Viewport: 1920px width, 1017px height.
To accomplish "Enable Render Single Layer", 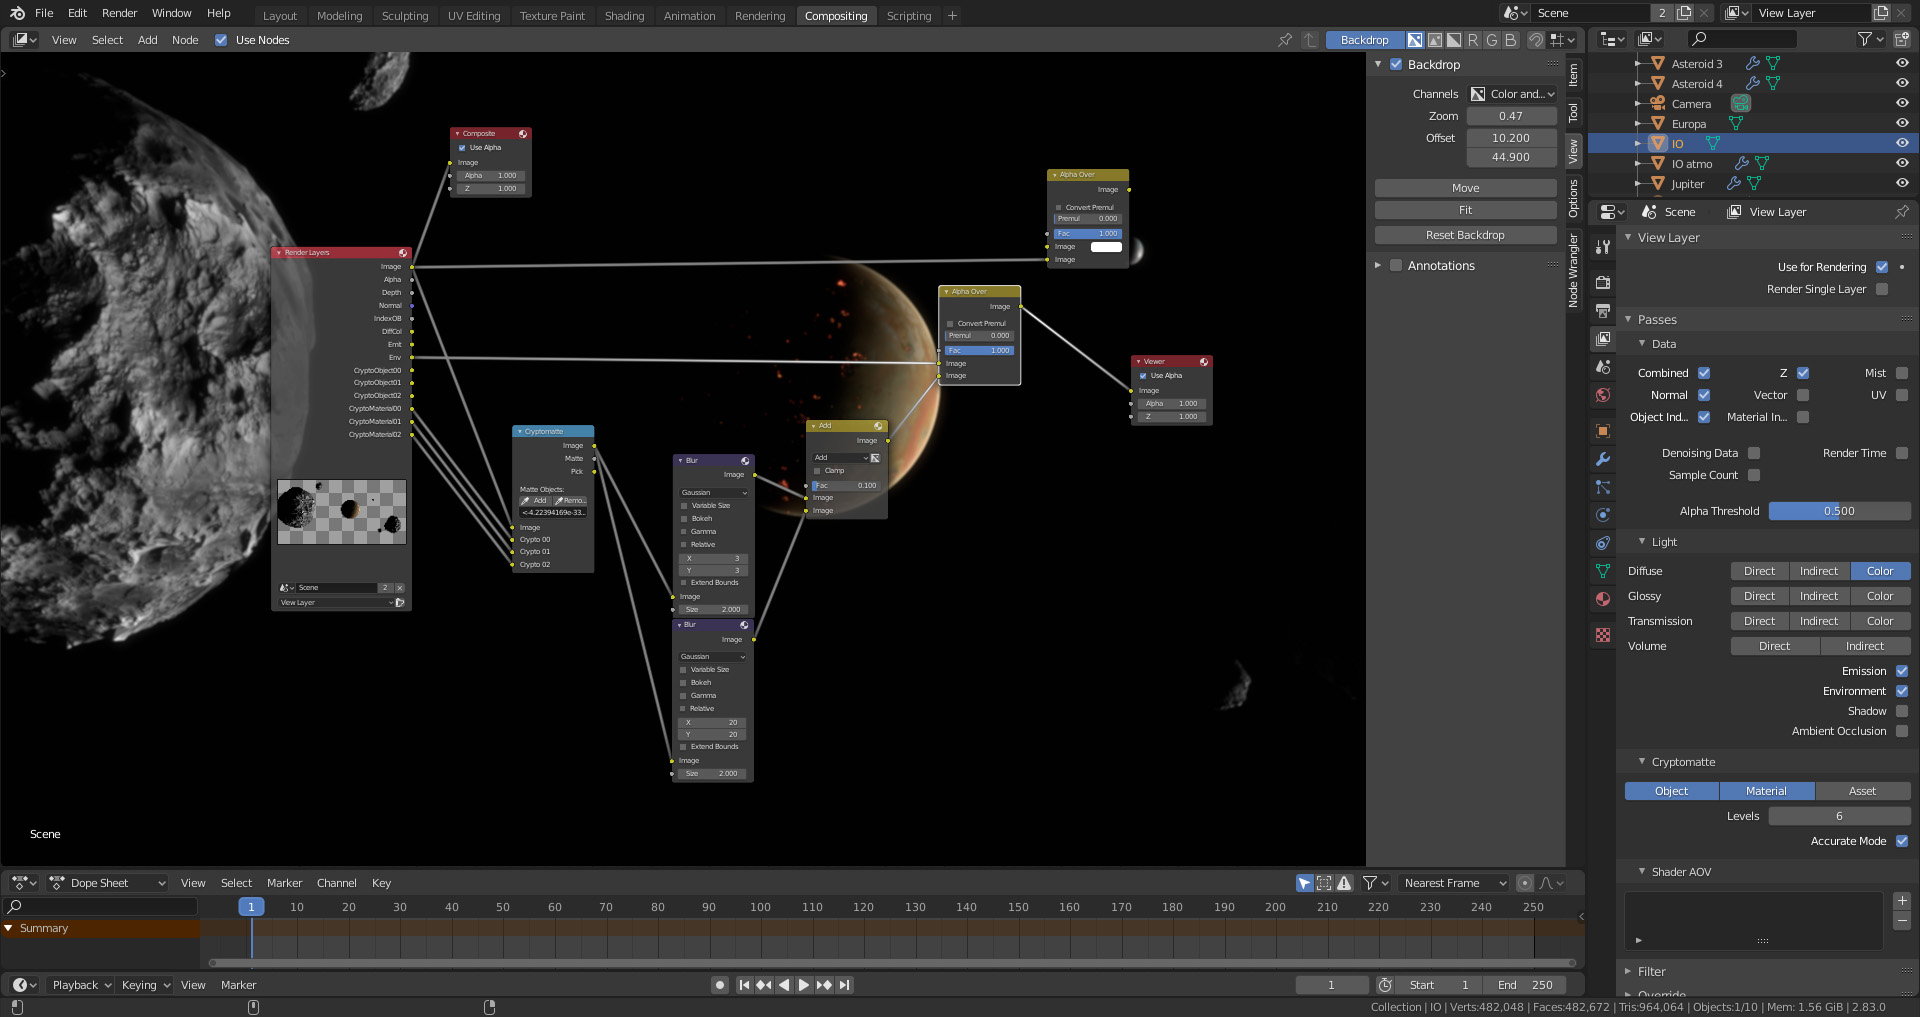I will [x=1882, y=289].
